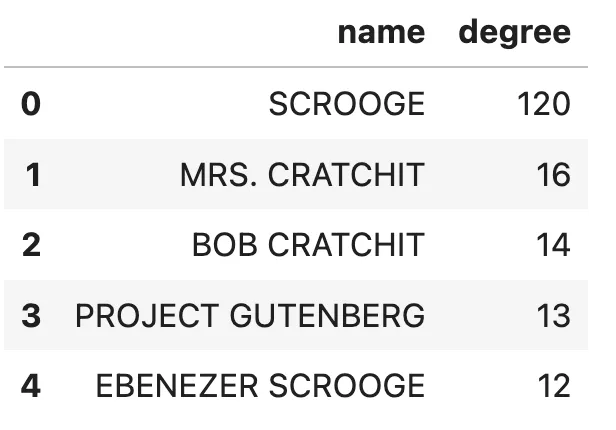
Task: Click the 'name' column header
Action: coord(380,33)
